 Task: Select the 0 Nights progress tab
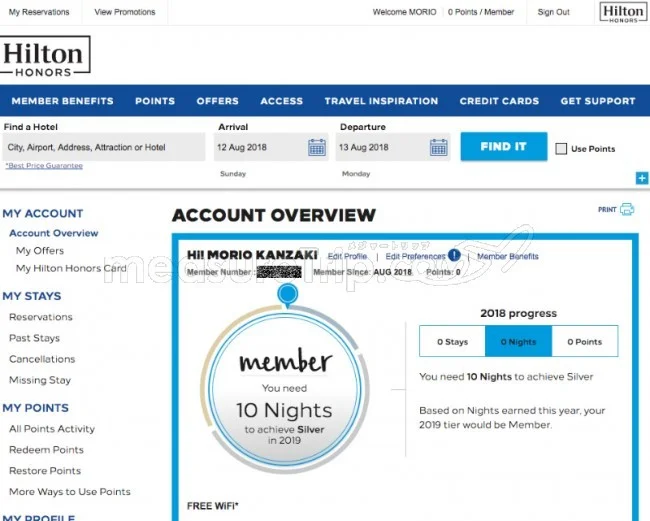[x=519, y=342]
